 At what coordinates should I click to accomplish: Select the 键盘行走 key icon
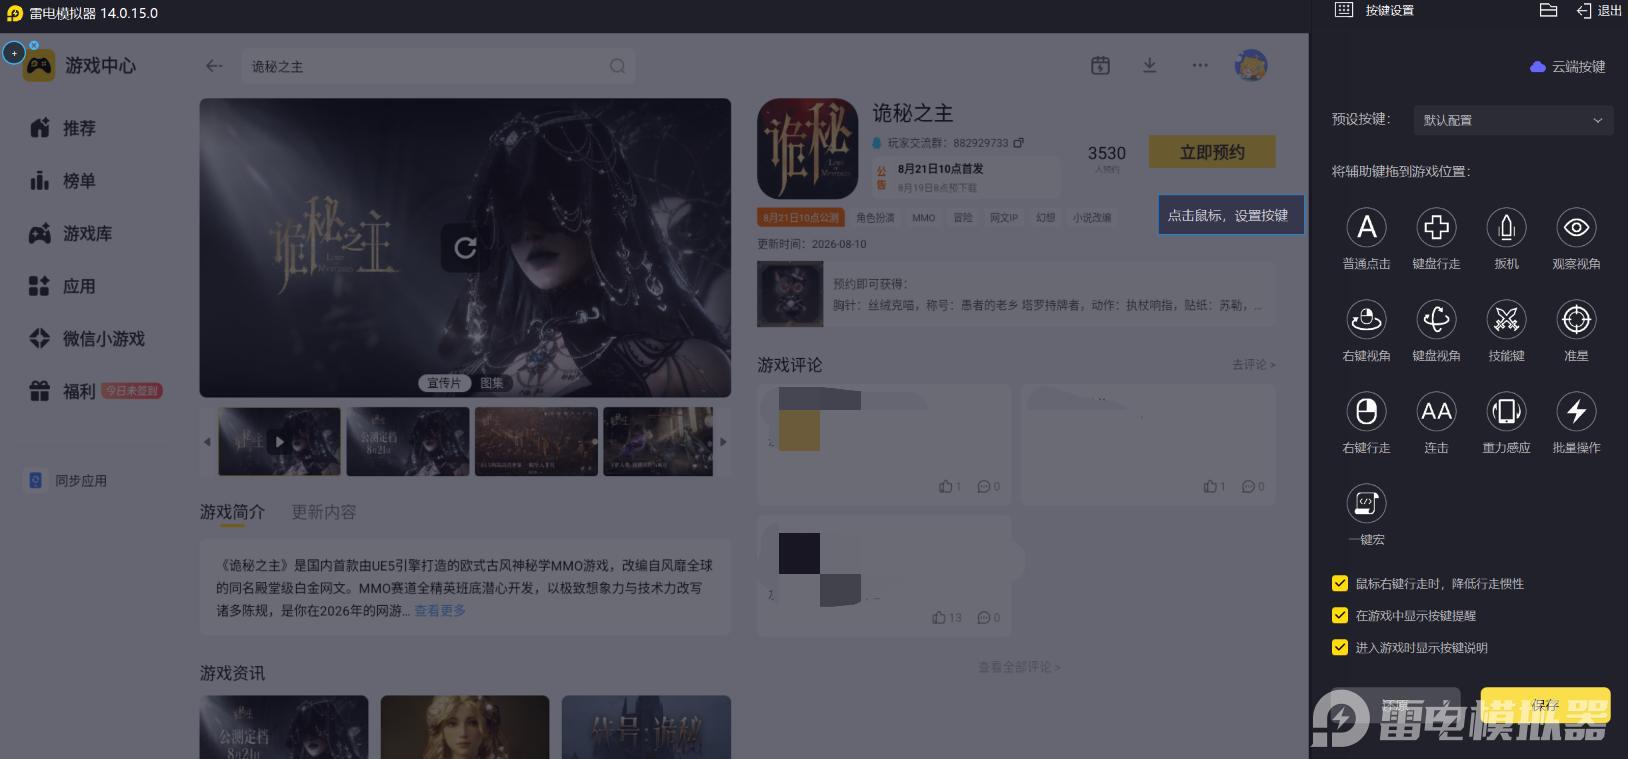[x=1436, y=227]
